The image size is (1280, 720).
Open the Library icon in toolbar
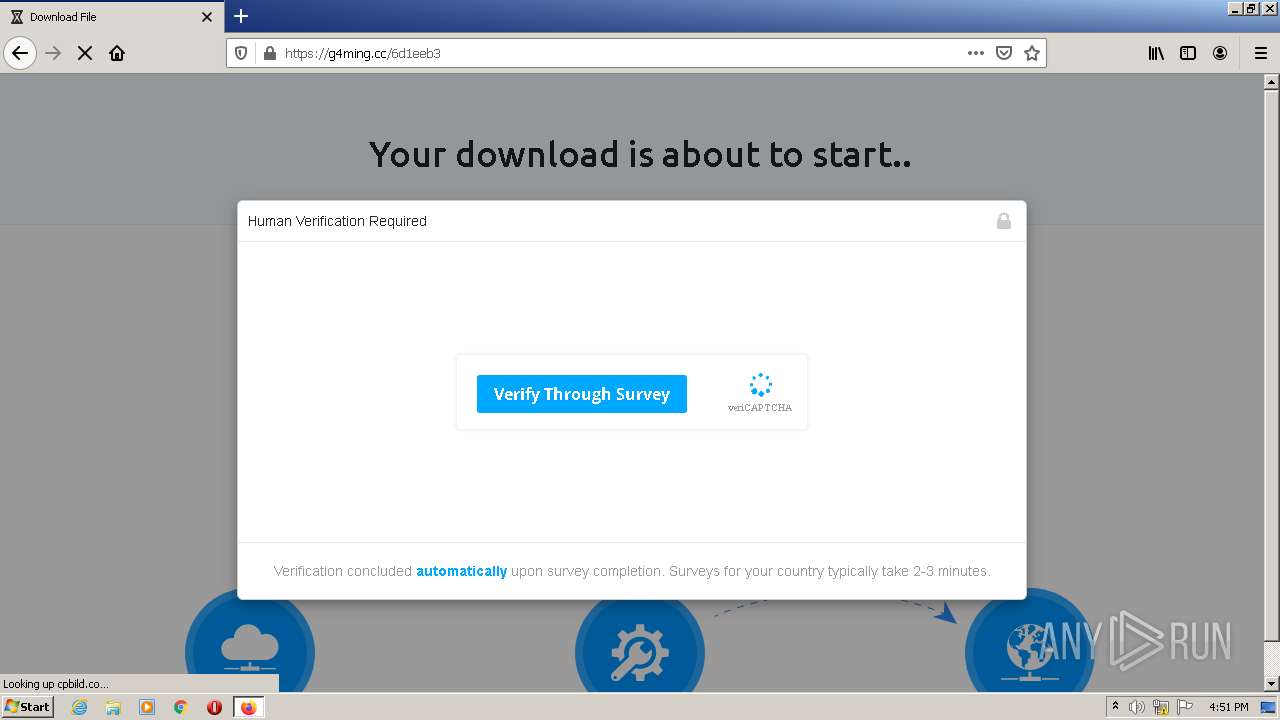(1156, 53)
